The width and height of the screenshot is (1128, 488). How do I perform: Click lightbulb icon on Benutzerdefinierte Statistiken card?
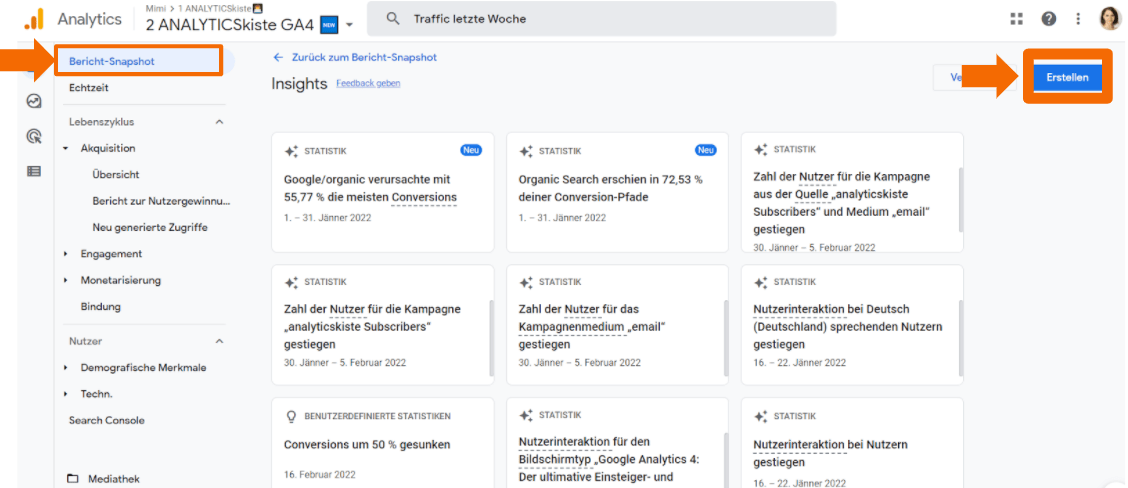291,416
